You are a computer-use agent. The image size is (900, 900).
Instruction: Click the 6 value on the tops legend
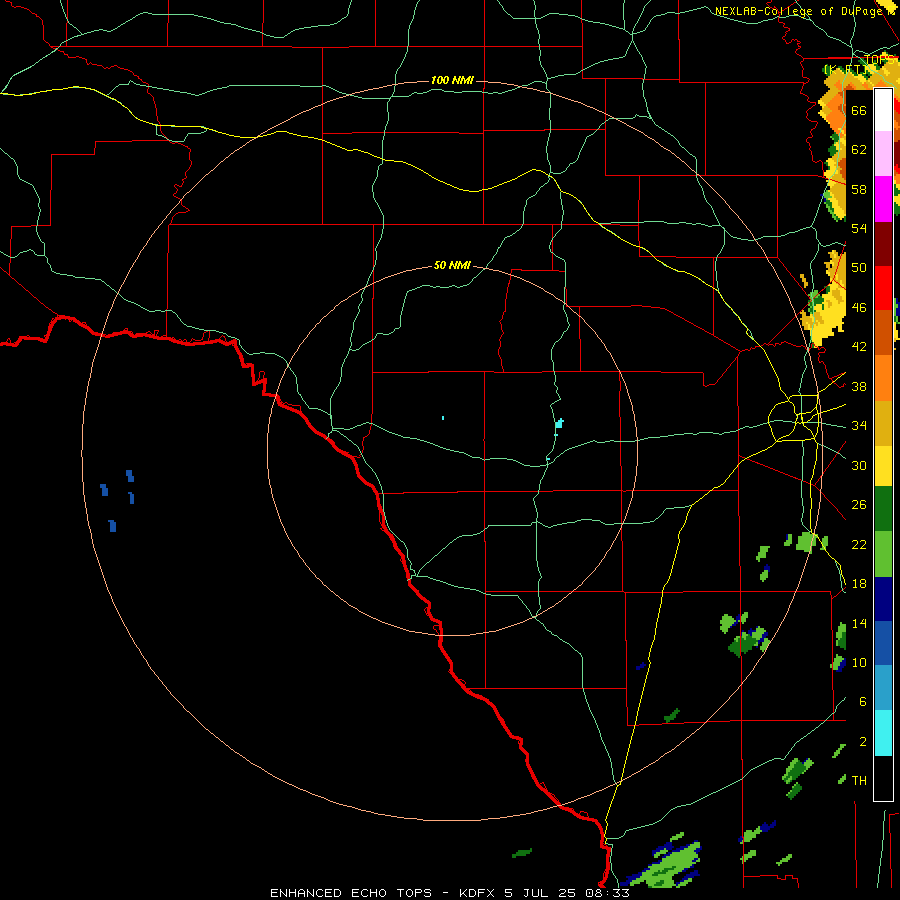(x=862, y=702)
